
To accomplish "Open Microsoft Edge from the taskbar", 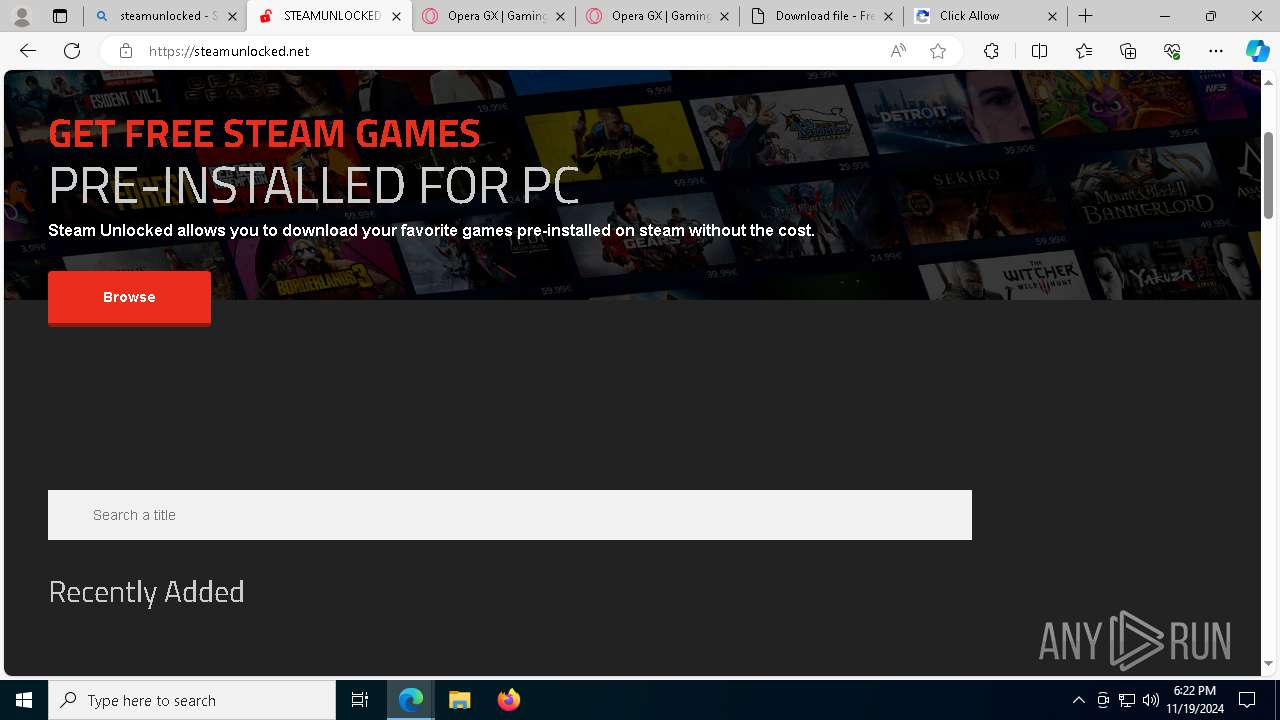I will click(411, 700).
